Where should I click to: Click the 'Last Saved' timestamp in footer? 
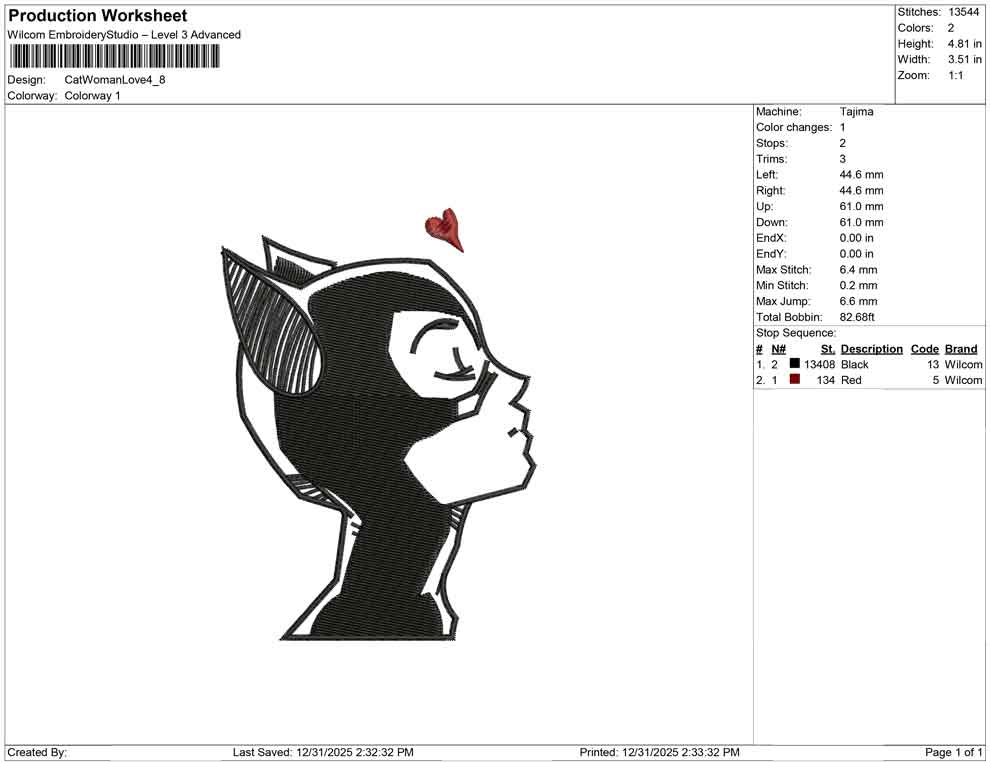point(323,752)
